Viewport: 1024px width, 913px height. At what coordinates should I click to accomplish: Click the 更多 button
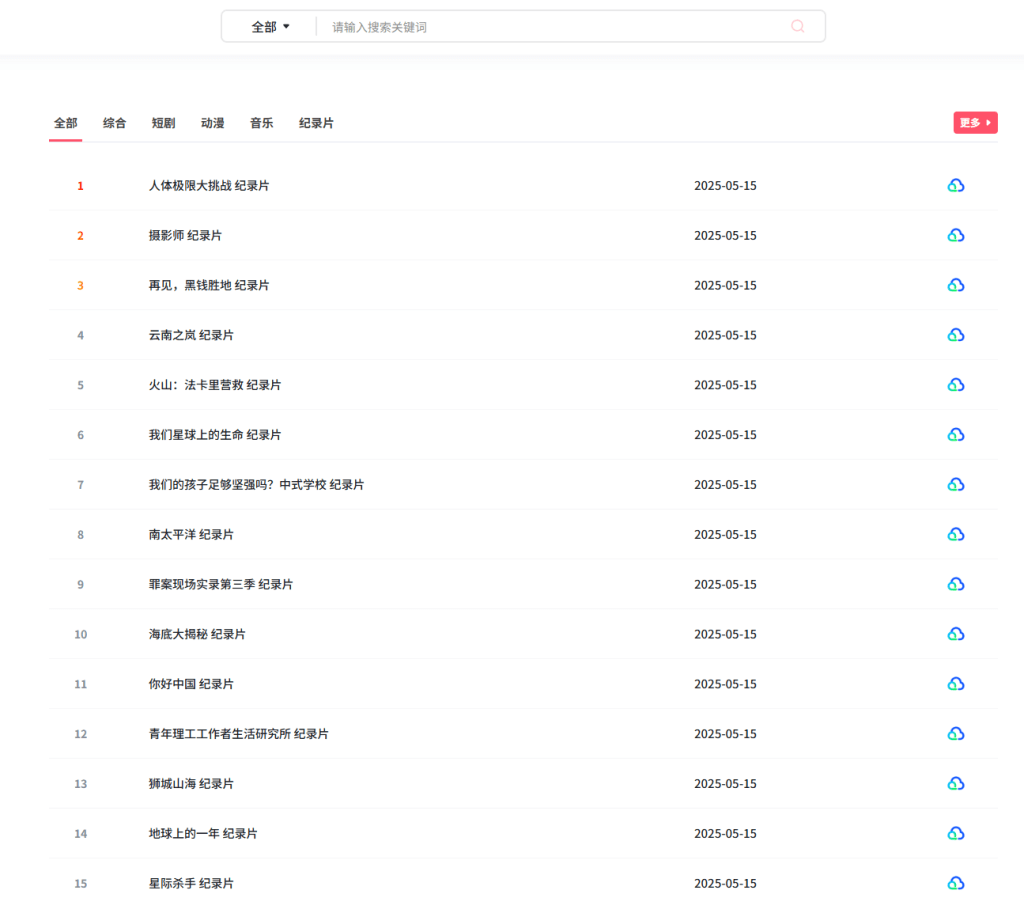click(x=975, y=123)
